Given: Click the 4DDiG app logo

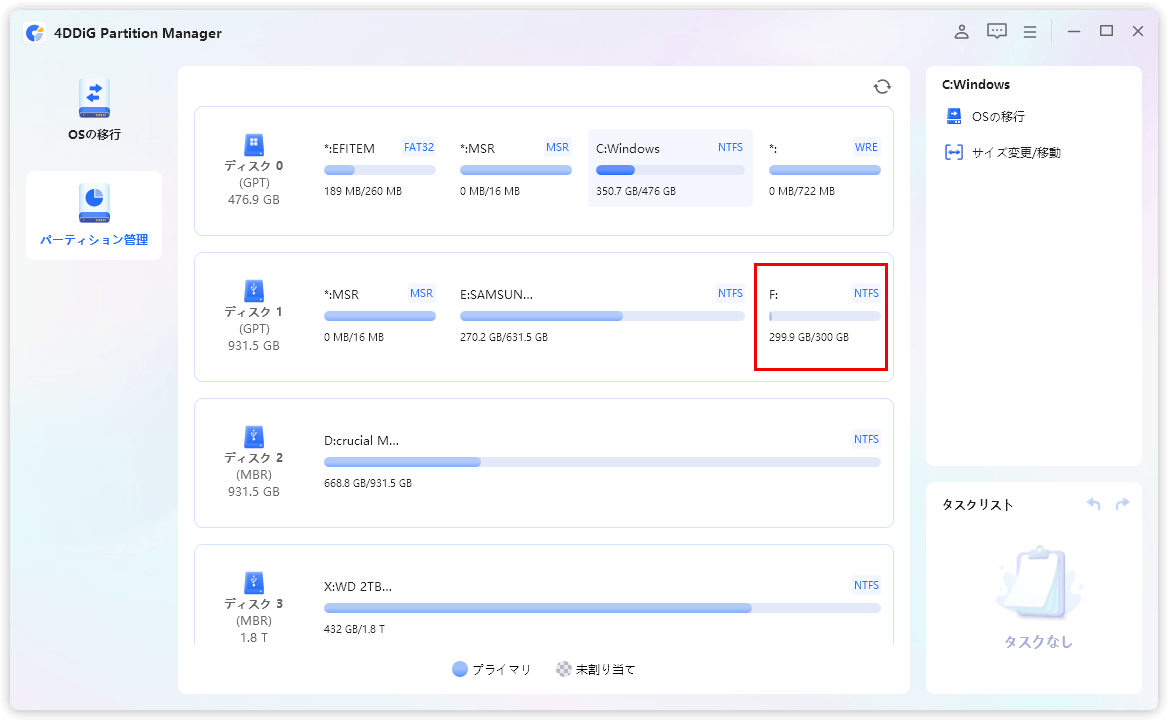Looking at the screenshot, I should pyautogui.click(x=35, y=33).
